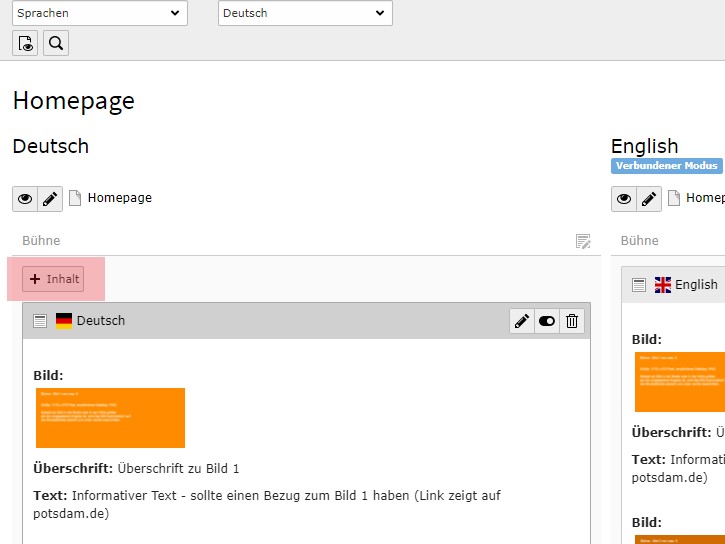
Task: Click the view webpage icon in toolbar
Action: [25, 43]
